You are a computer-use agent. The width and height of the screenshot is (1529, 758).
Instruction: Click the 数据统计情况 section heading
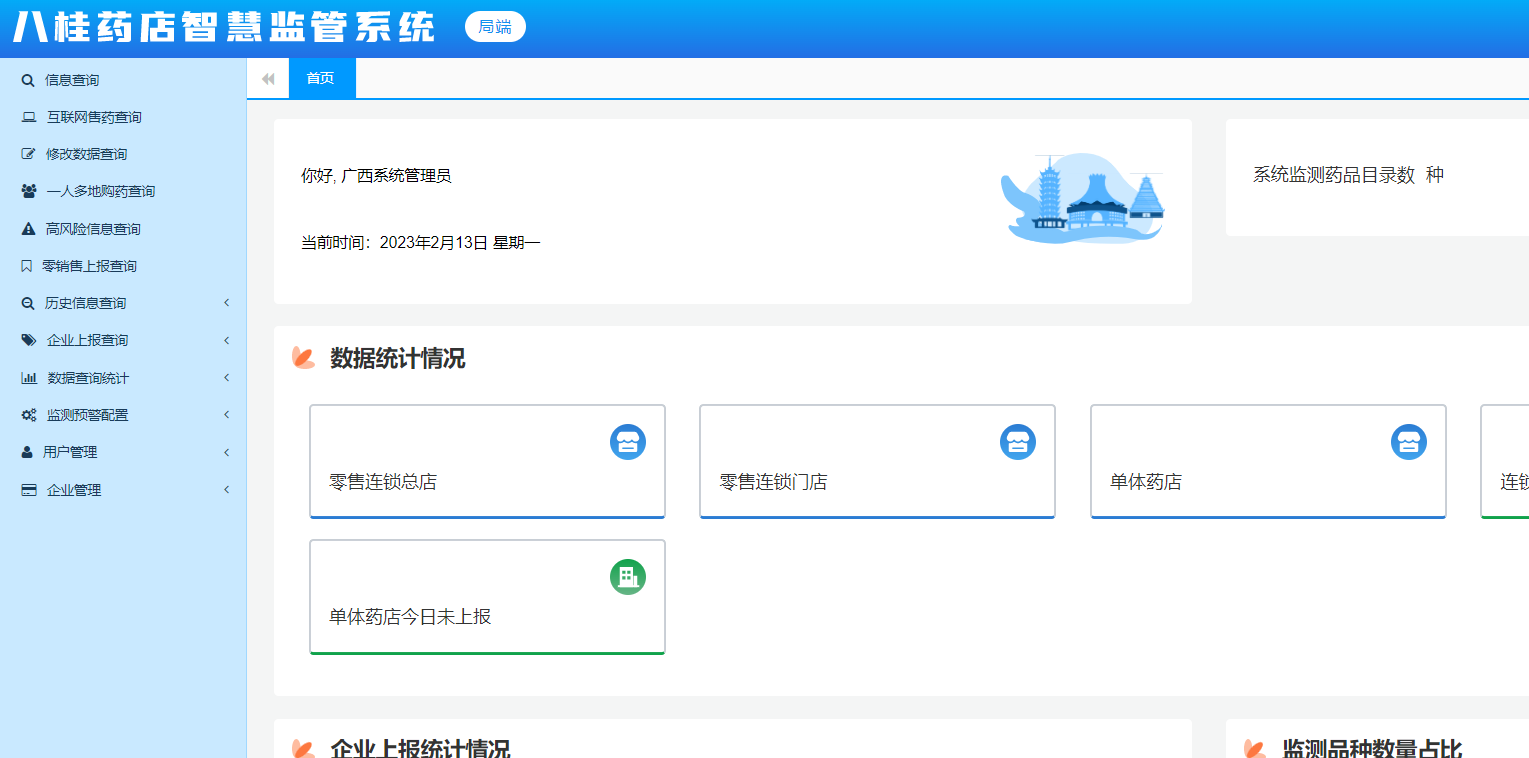click(x=398, y=358)
